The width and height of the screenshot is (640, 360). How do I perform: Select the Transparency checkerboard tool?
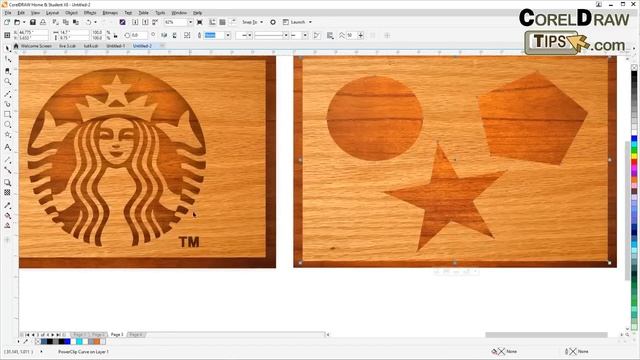[x=8, y=193]
